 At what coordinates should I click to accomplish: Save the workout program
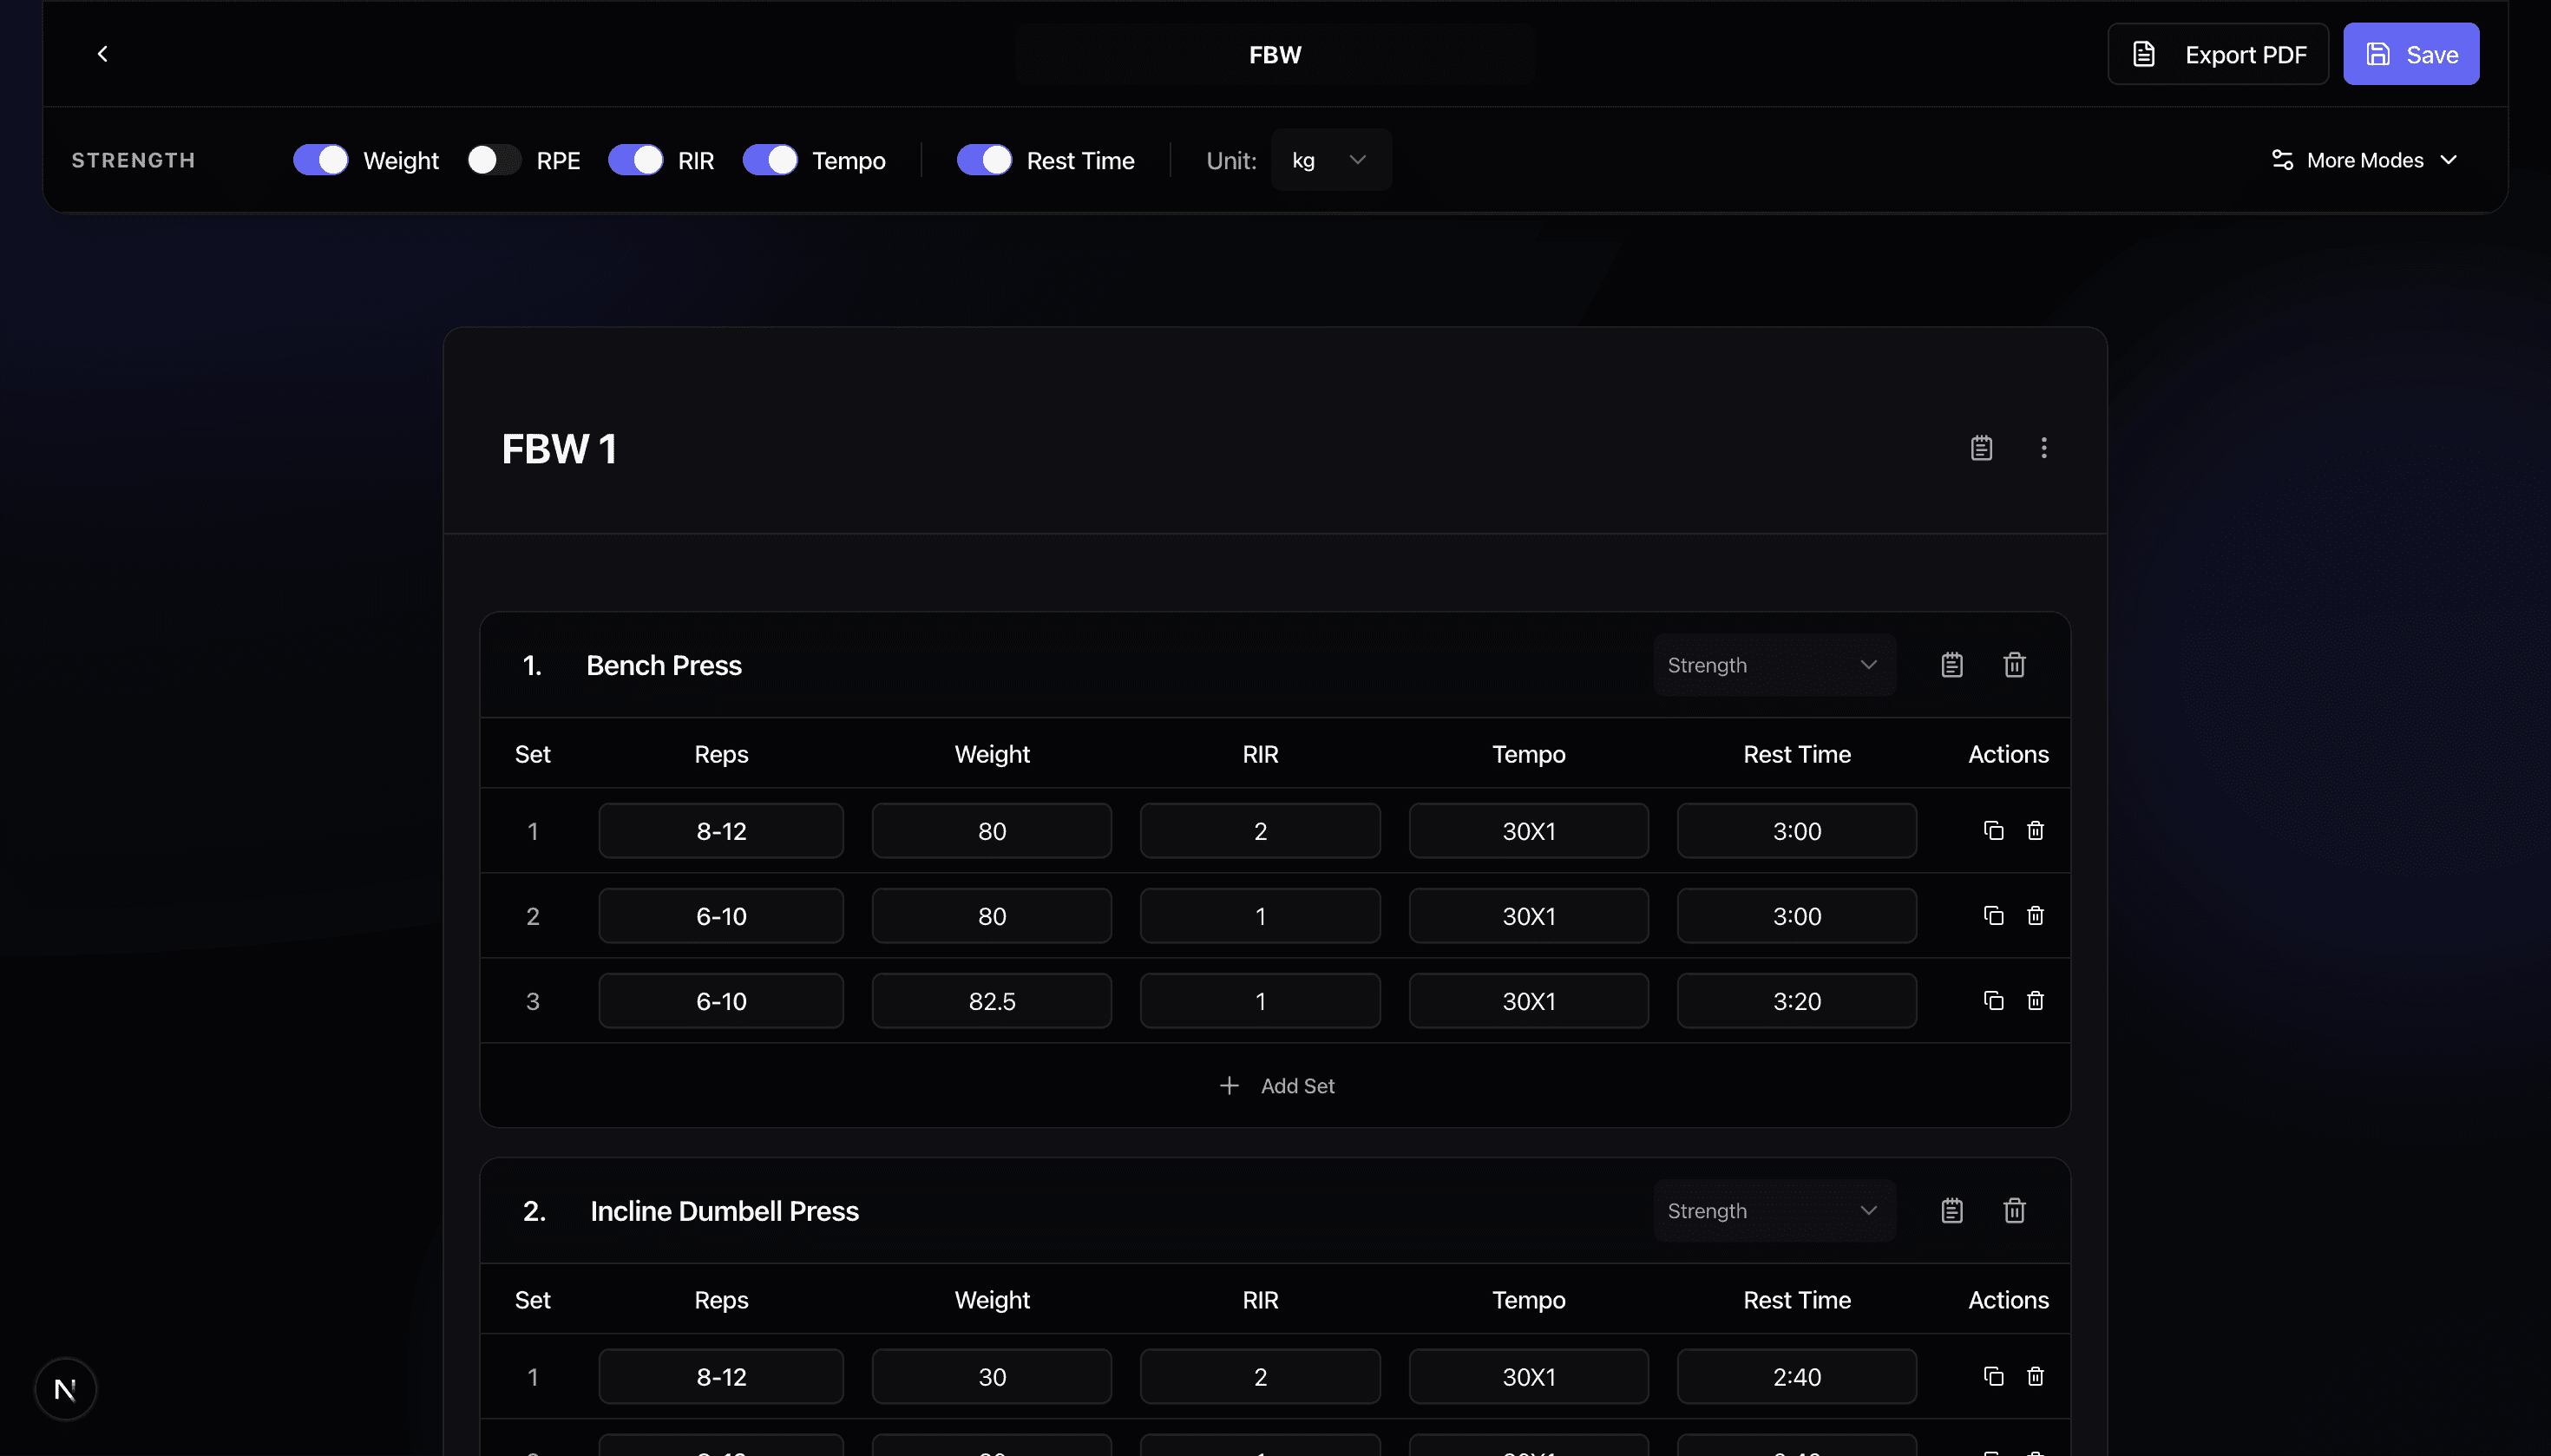pyautogui.click(x=2410, y=54)
